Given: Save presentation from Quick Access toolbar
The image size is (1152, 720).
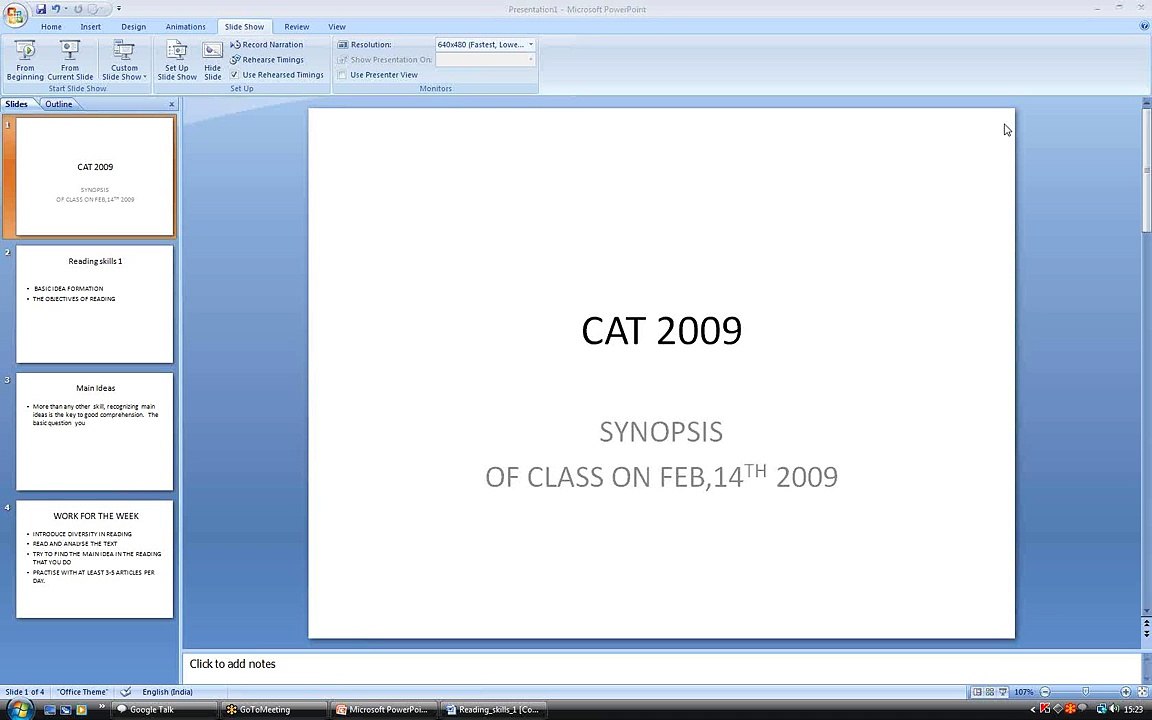Looking at the screenshot, I should 41,9.
